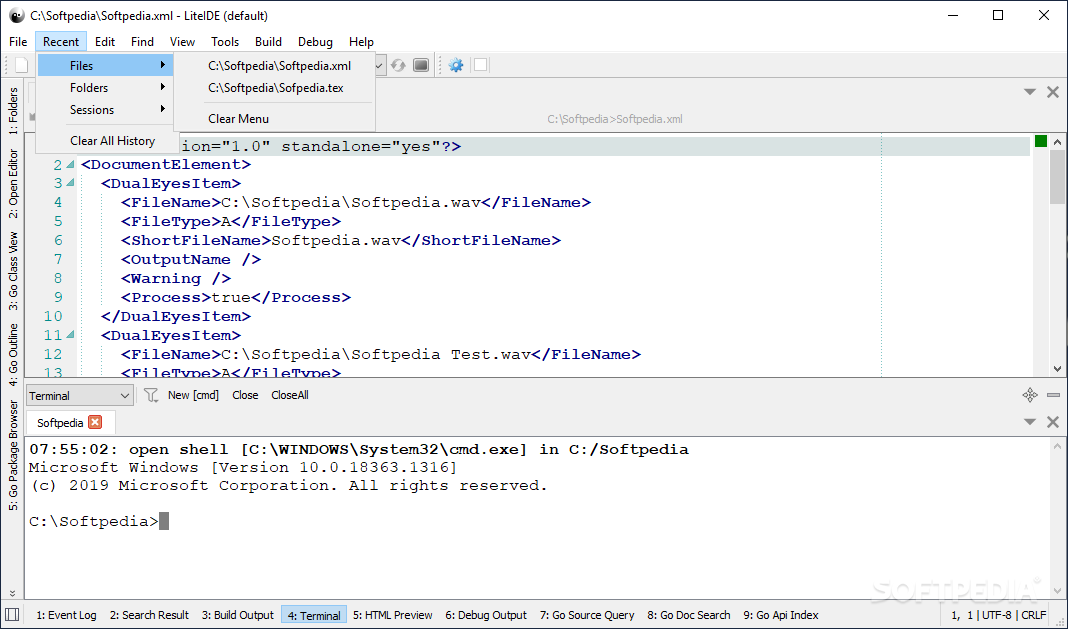This screenshot has height=629, width=1068.
Task: Toggle the 3: Go Class View panel
Action: pos(13,271)
